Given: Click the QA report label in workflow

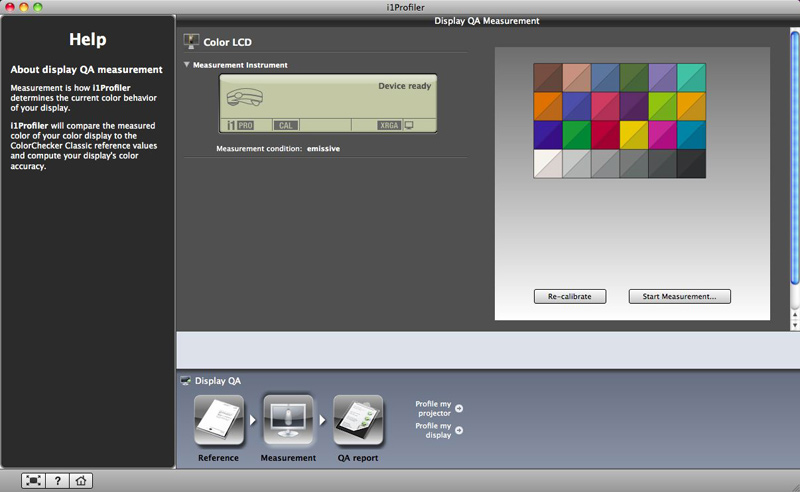Looking at the screenshot, I should [x=358, y=458].
